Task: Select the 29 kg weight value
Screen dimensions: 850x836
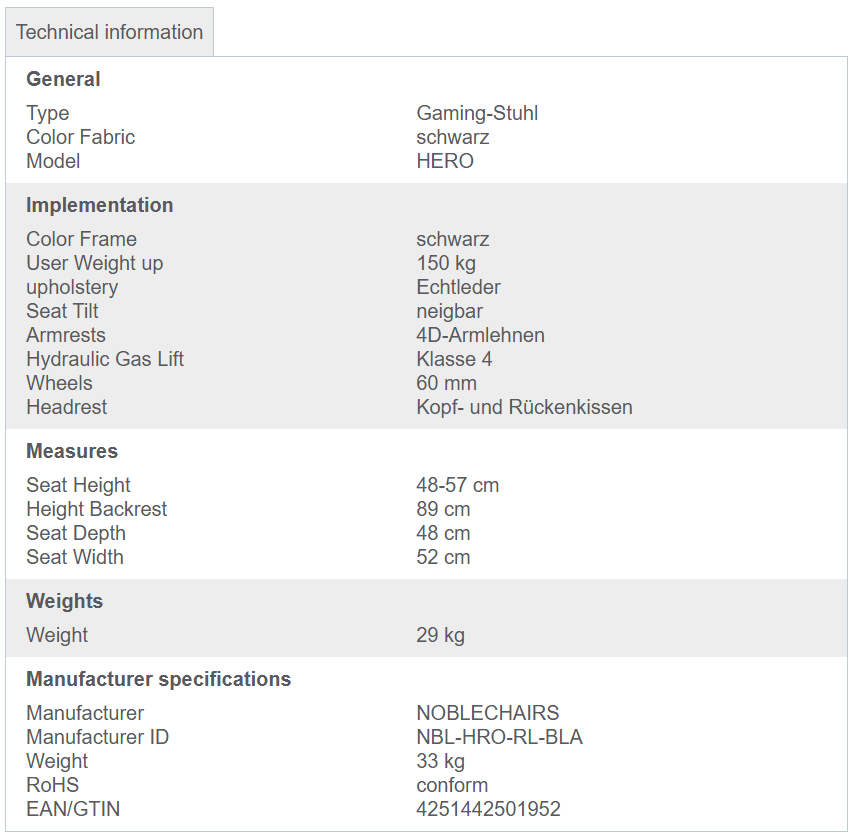Action: [x=441, y=635]
